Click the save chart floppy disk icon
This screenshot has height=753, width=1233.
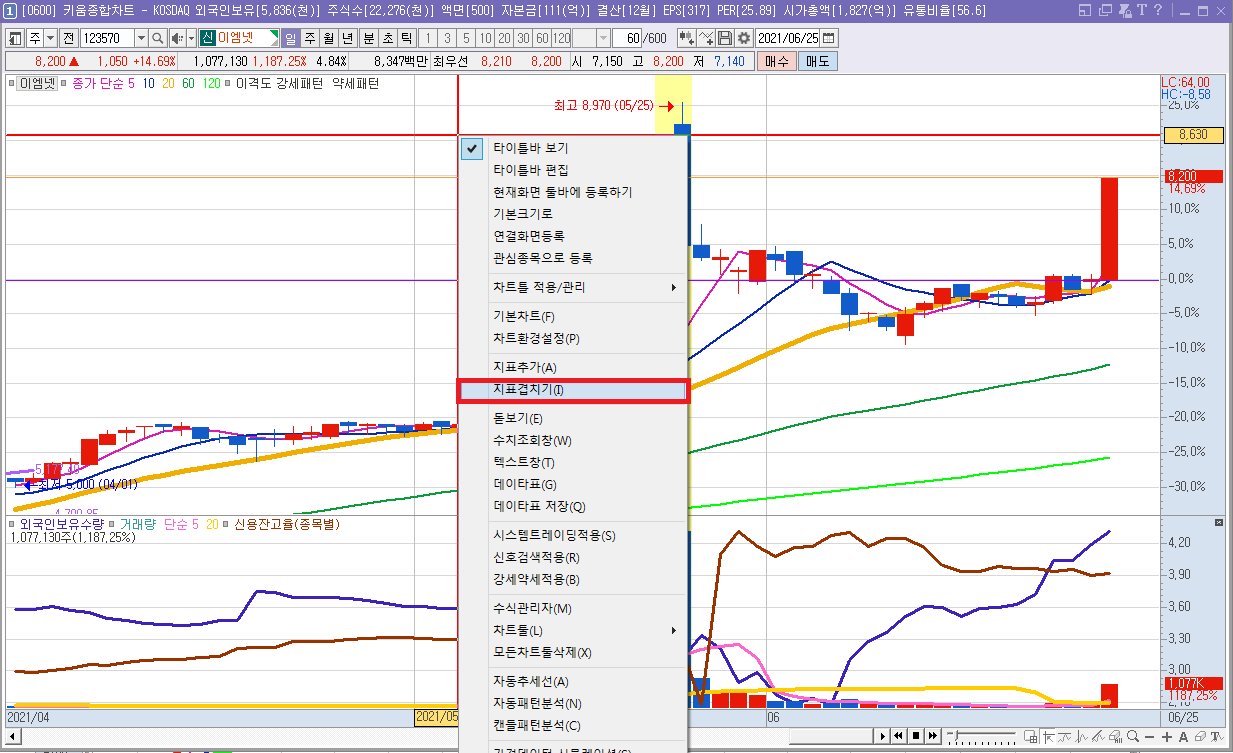pyautogui.click(x=725, y=38)
